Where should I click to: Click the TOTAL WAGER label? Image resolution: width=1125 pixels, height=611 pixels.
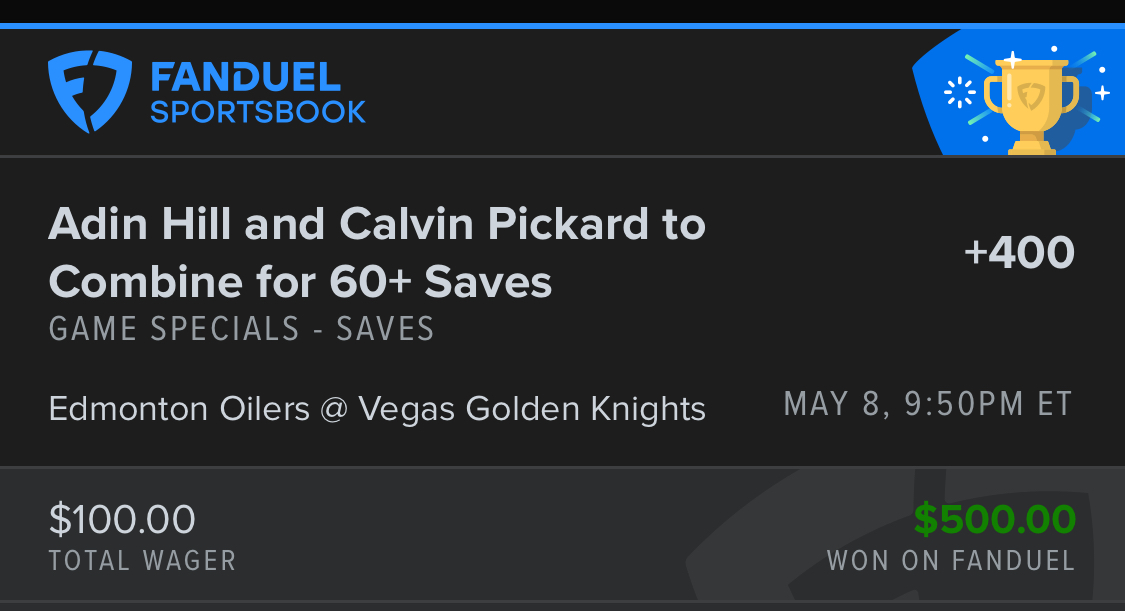click(142, 560)
